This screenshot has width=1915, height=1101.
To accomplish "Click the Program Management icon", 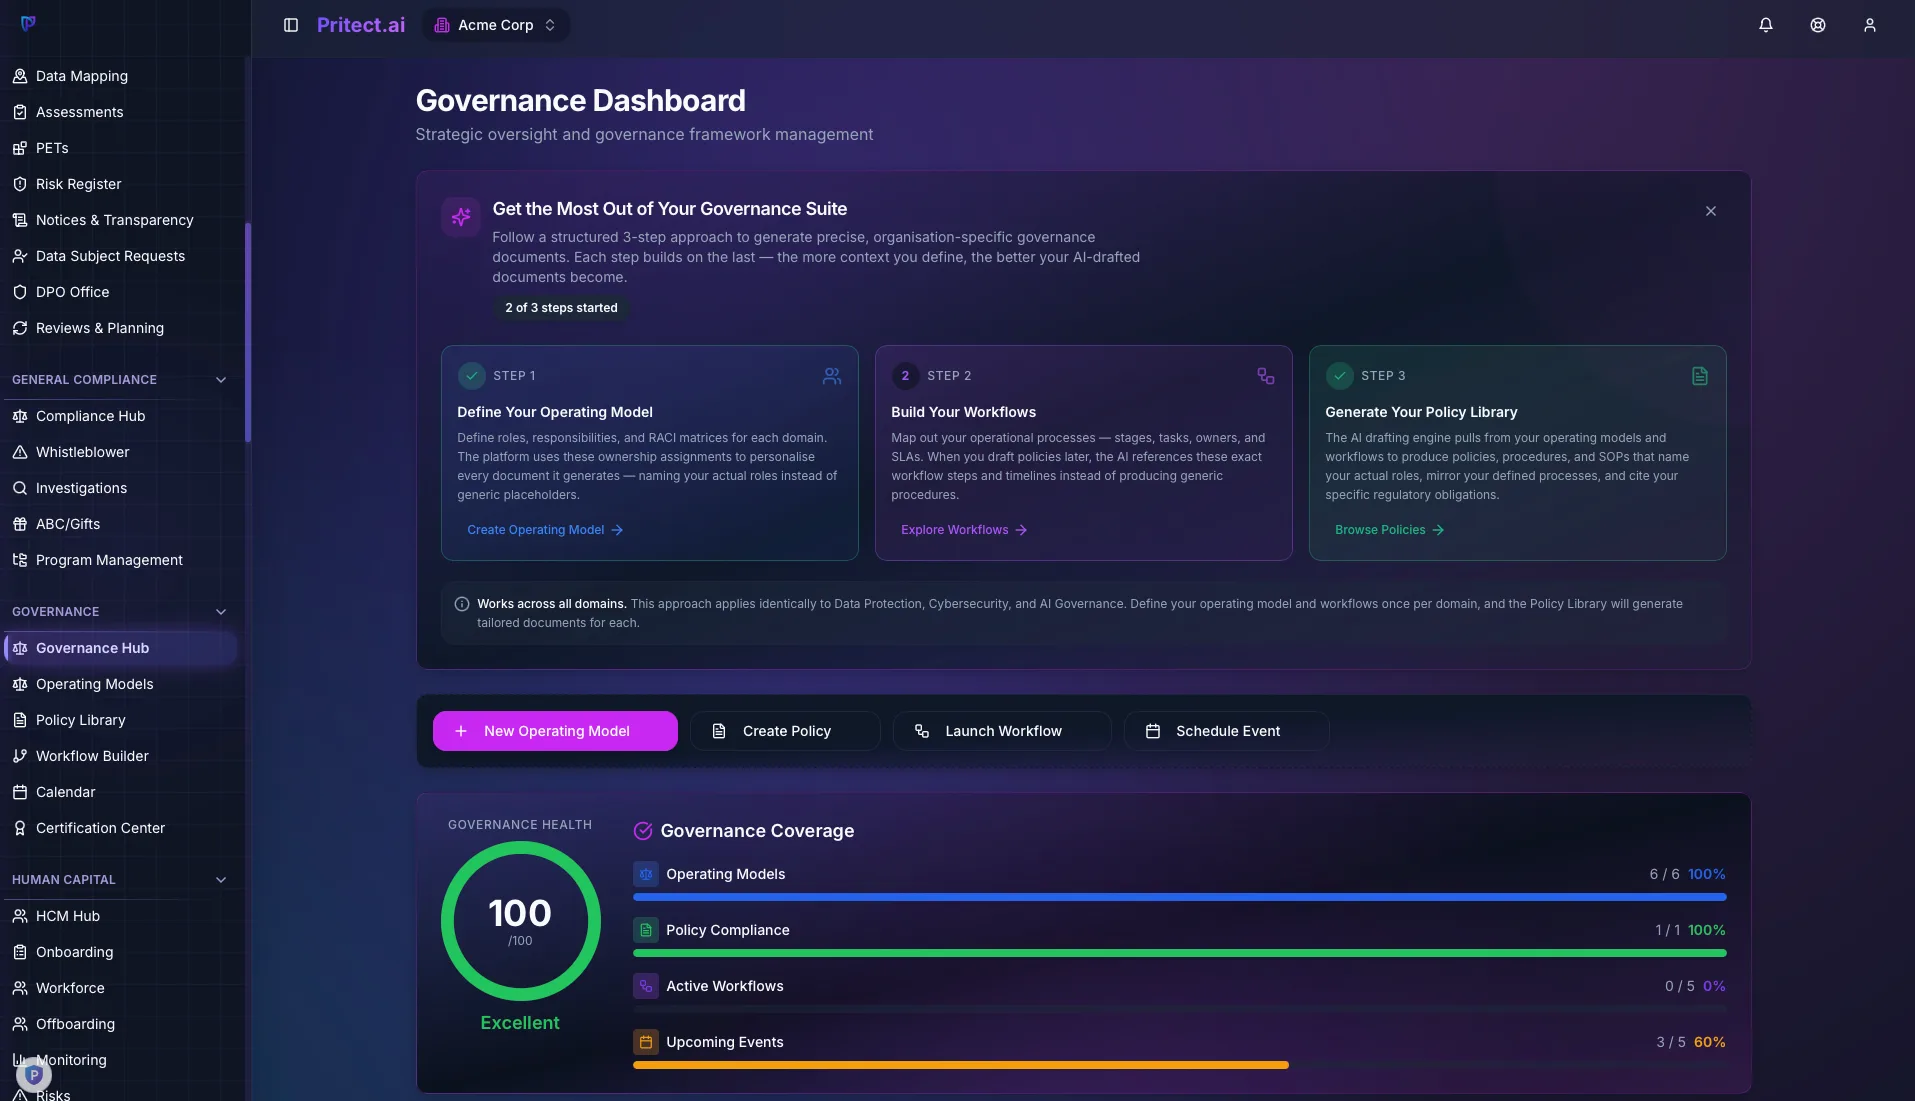I will (20, 560).
